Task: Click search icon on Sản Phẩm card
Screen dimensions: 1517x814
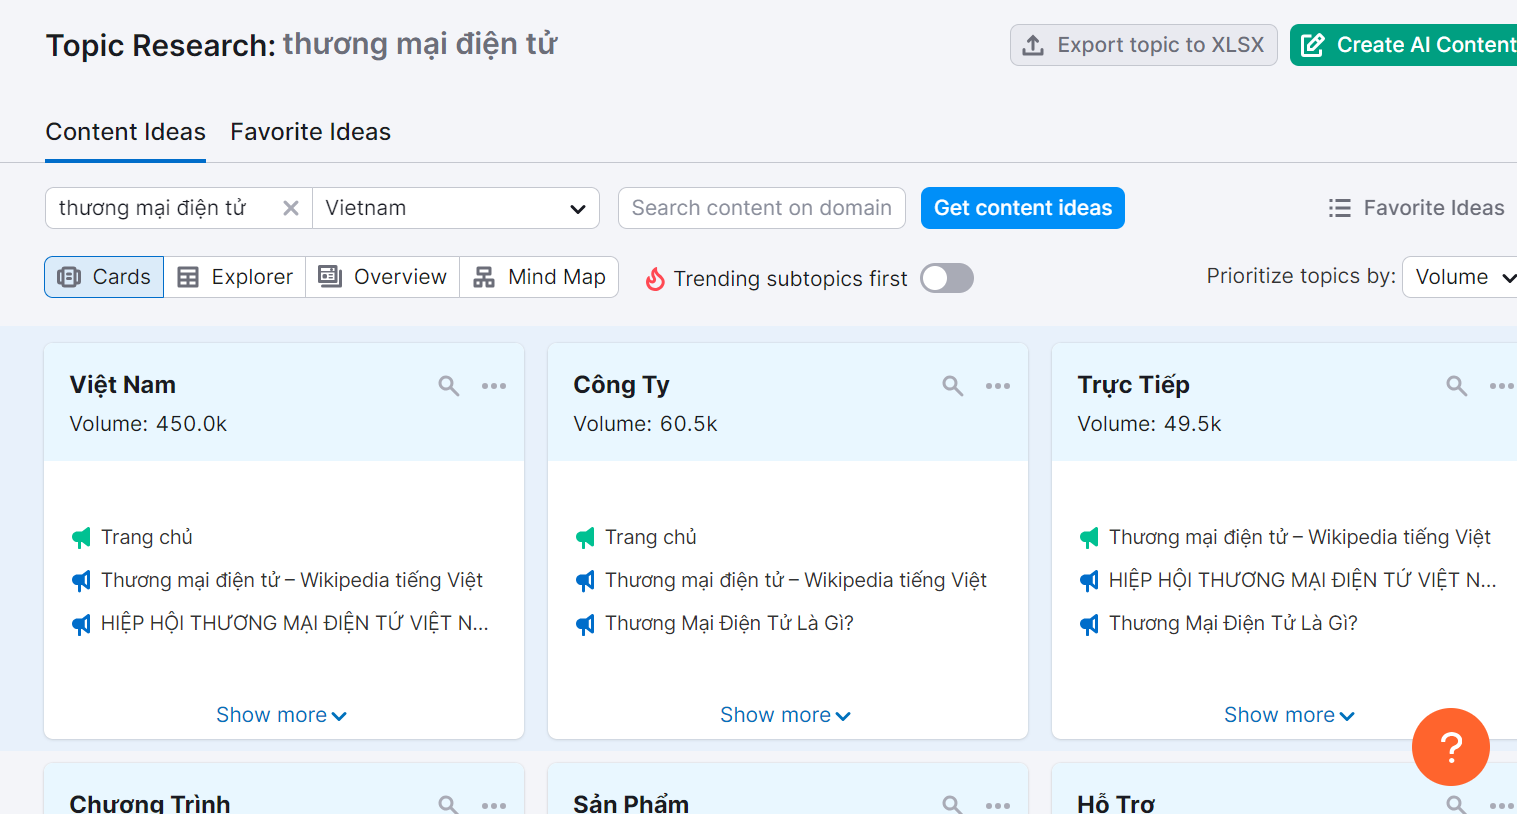Action: click(x=953, y=804)
